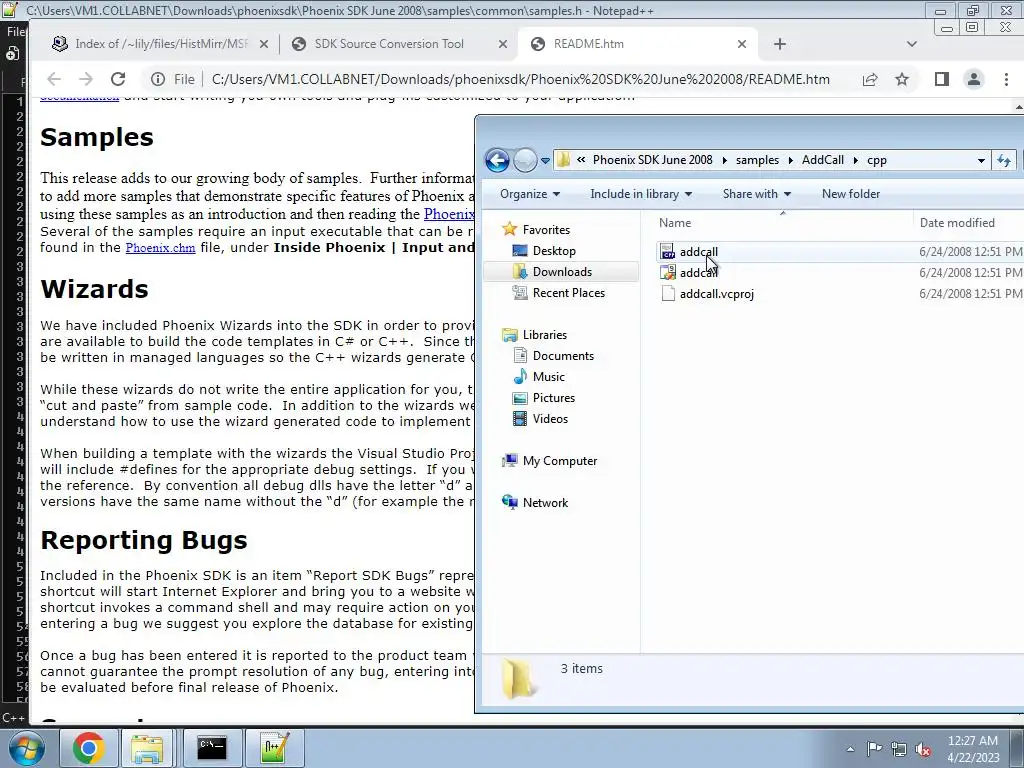Viewport: 1024px width, 768px height.
Task: Click the Chrome address bar URL
Action: (x=520, y=79)
